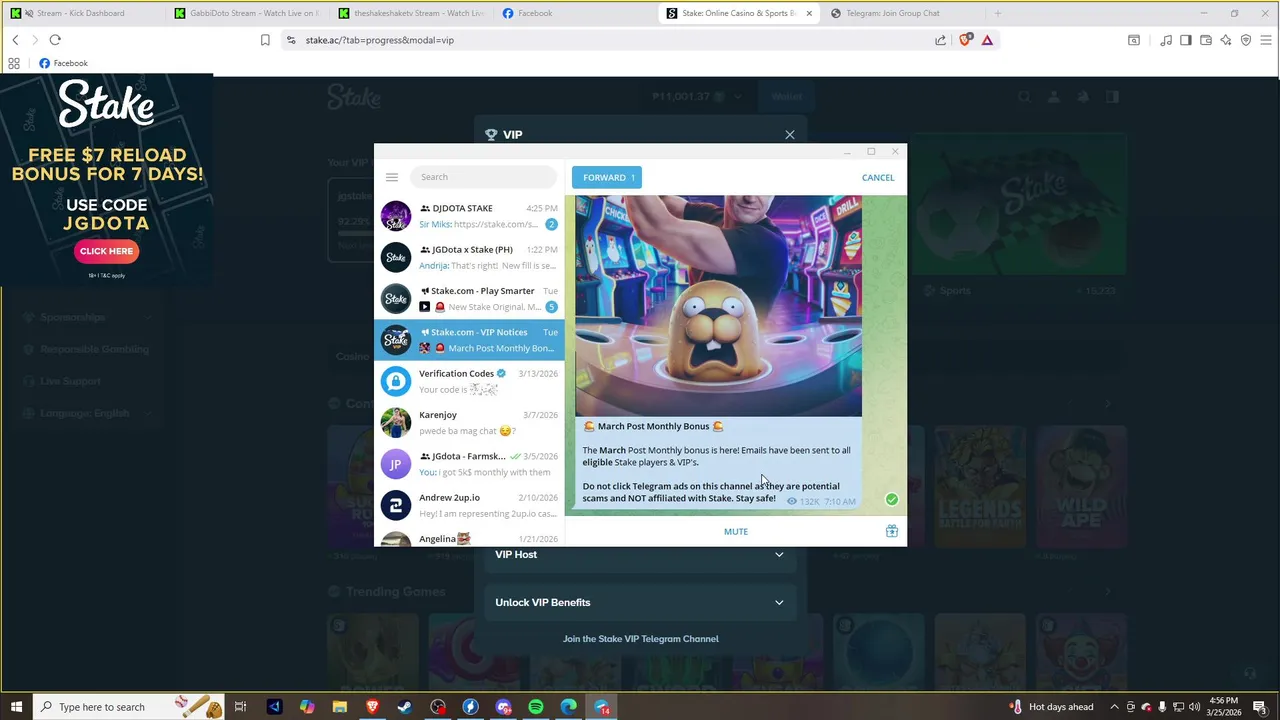This screenshot has width=1280, height=720.
Task: Switch to Stream - Kick Dashboard tab
Action: [82, 13]
